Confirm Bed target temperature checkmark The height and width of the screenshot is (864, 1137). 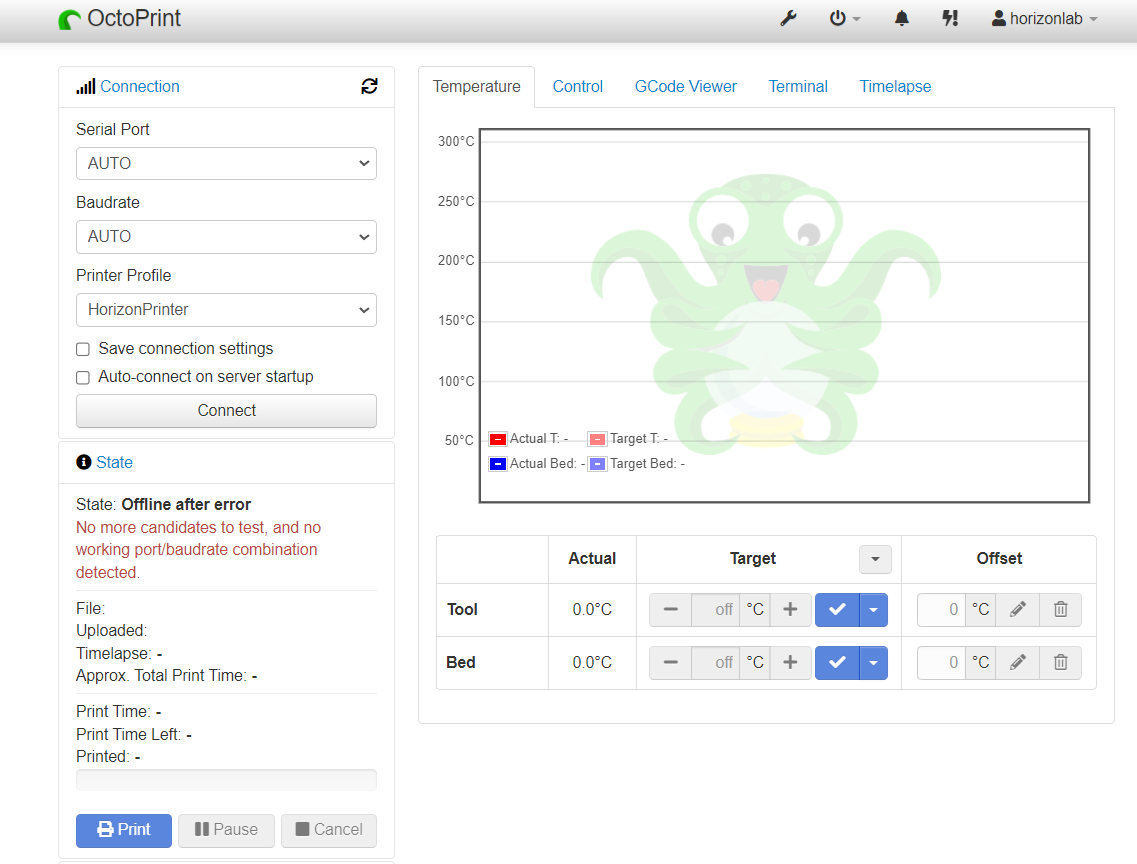pos(837,662)
